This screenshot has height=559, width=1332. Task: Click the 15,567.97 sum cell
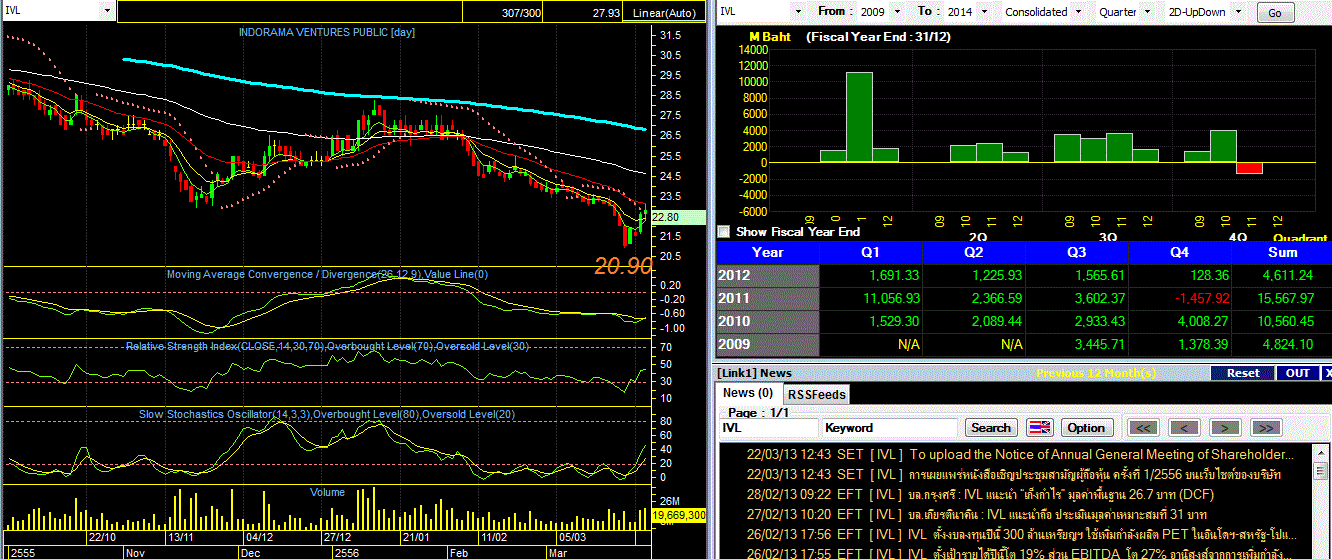tap(1282, 298)
